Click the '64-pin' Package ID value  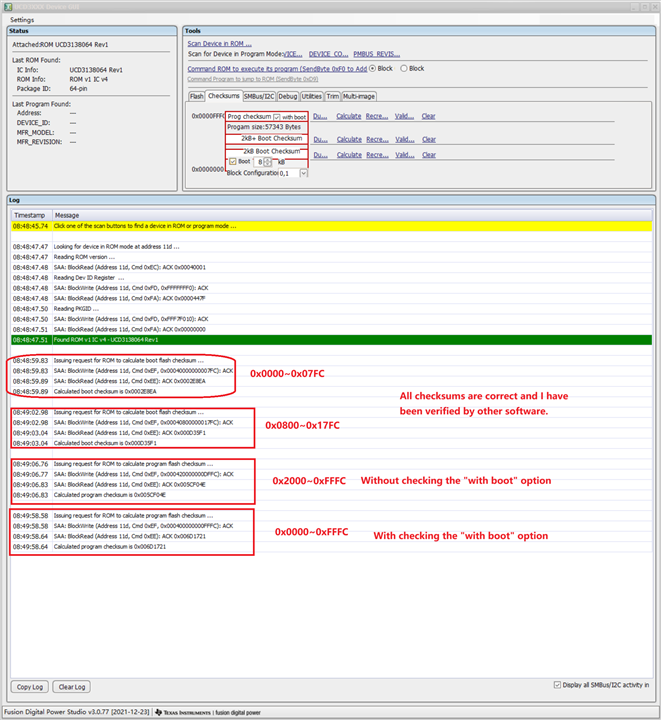point(78,89)
